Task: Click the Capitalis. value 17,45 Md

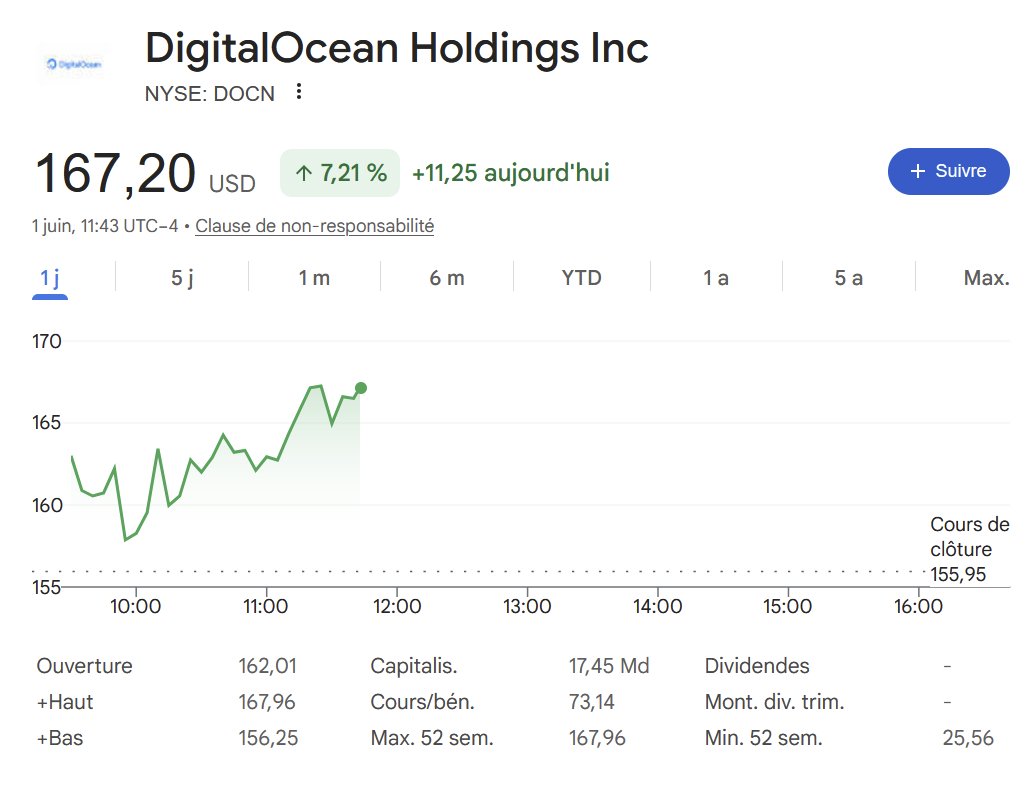Action: (x=609, y=666)
